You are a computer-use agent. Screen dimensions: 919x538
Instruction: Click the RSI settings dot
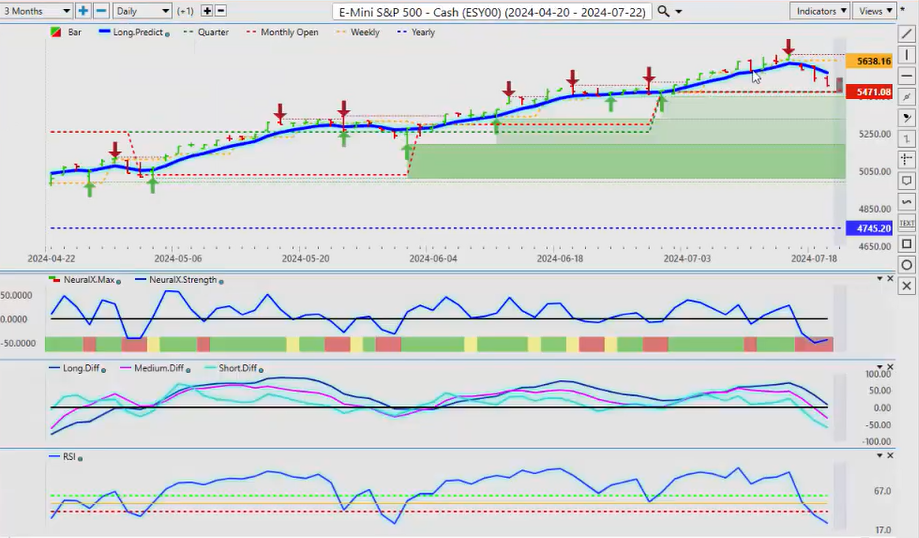pyautogui.click(x=80, y=458)
